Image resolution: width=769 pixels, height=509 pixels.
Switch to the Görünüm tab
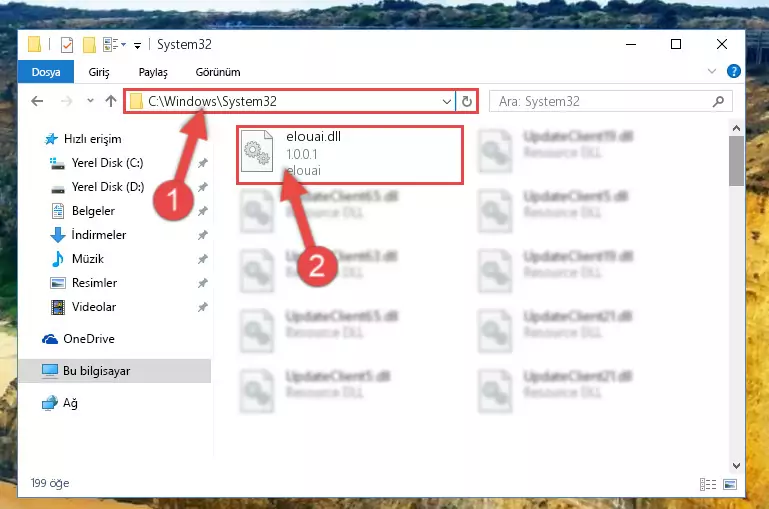tap(218, 72)
